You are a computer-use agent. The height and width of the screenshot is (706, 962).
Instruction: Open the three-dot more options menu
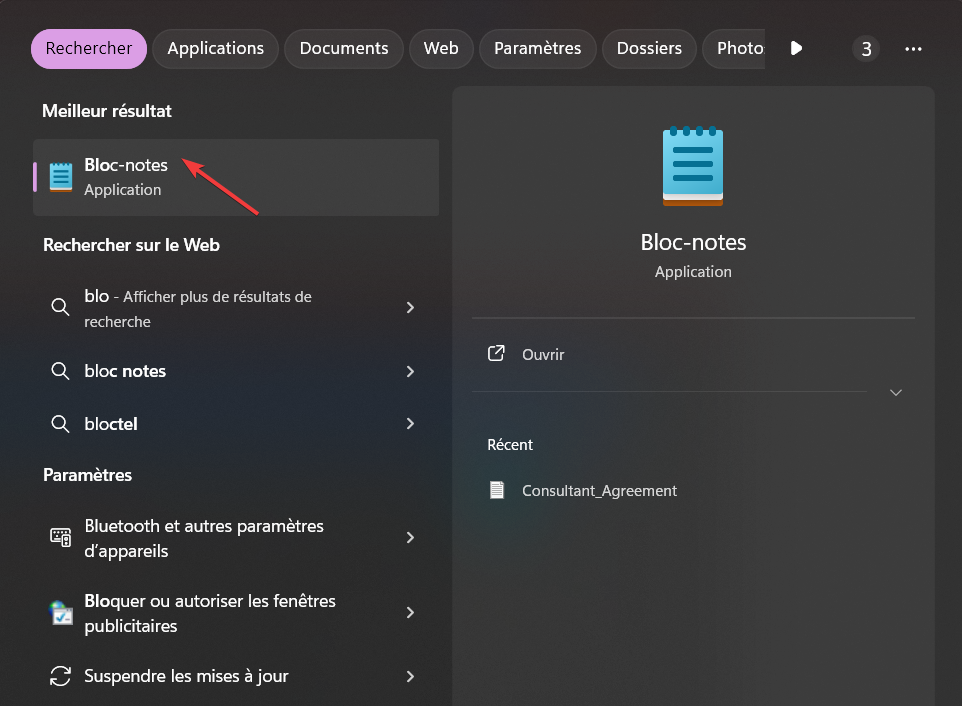point(914,49)
